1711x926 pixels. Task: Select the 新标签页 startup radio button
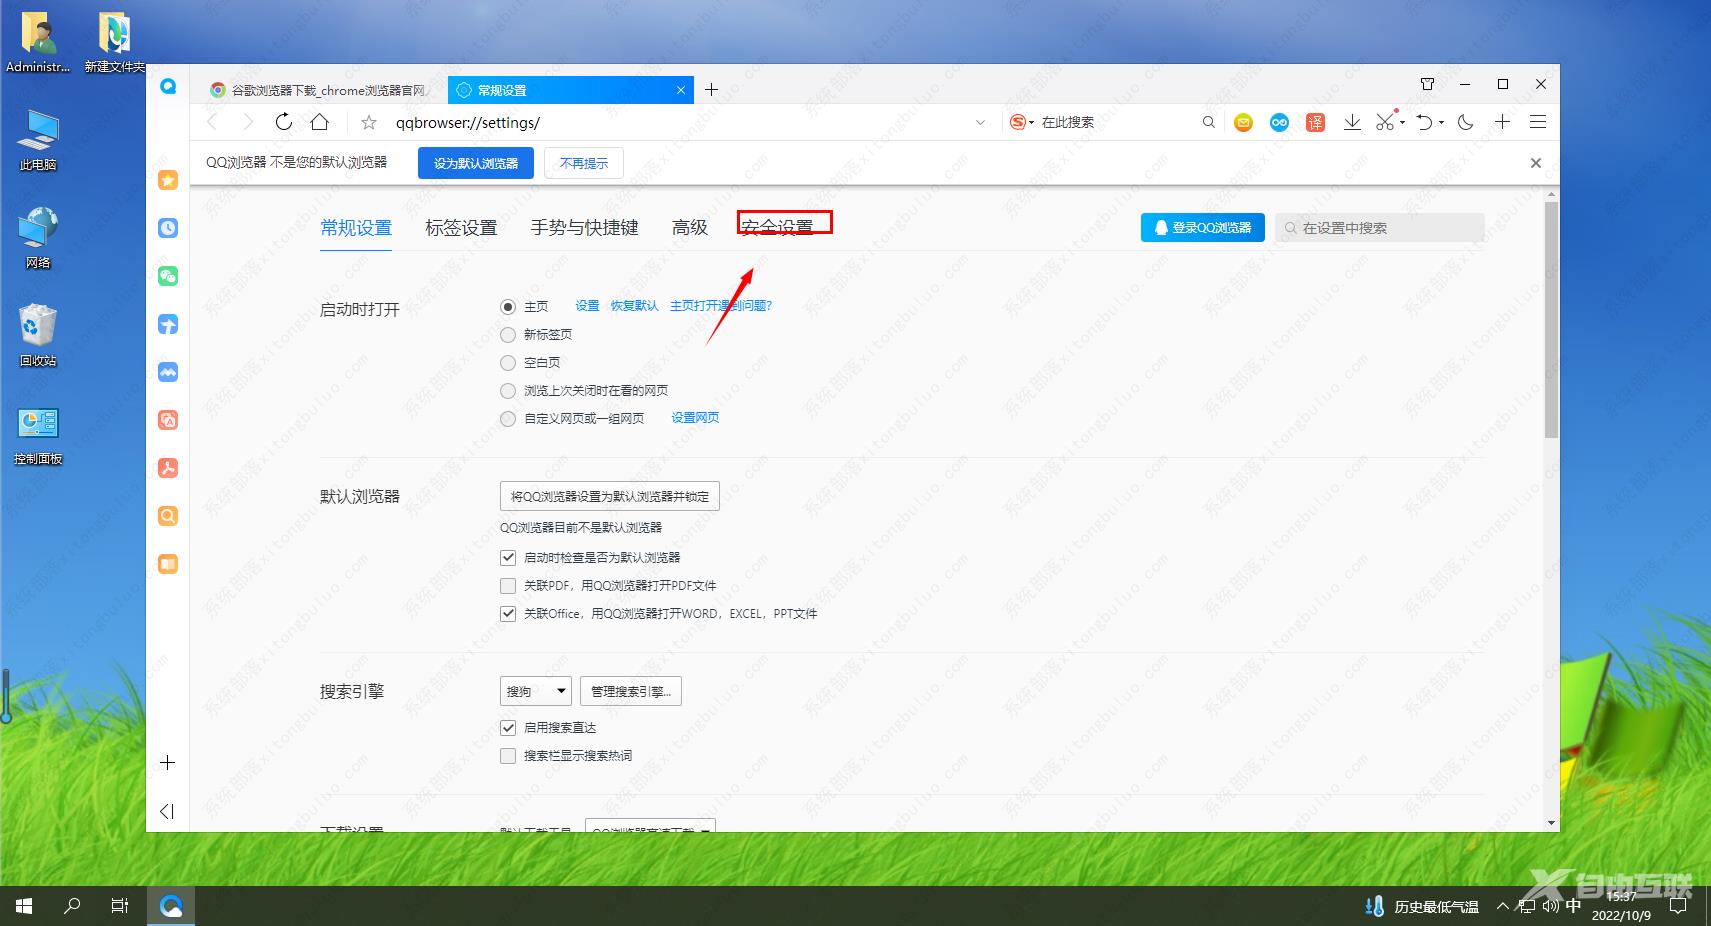[x=508, y=335]
